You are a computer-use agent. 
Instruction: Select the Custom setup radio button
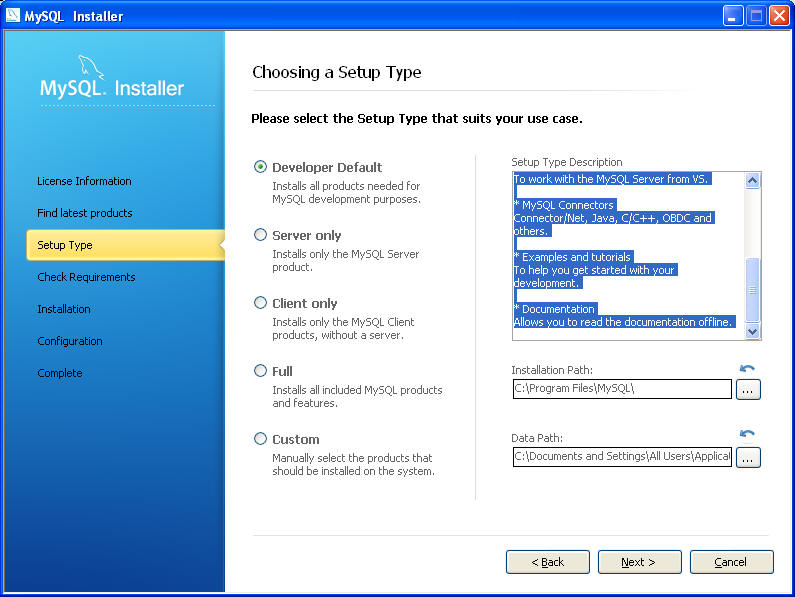pyautogui.click(x=260, y=439)
